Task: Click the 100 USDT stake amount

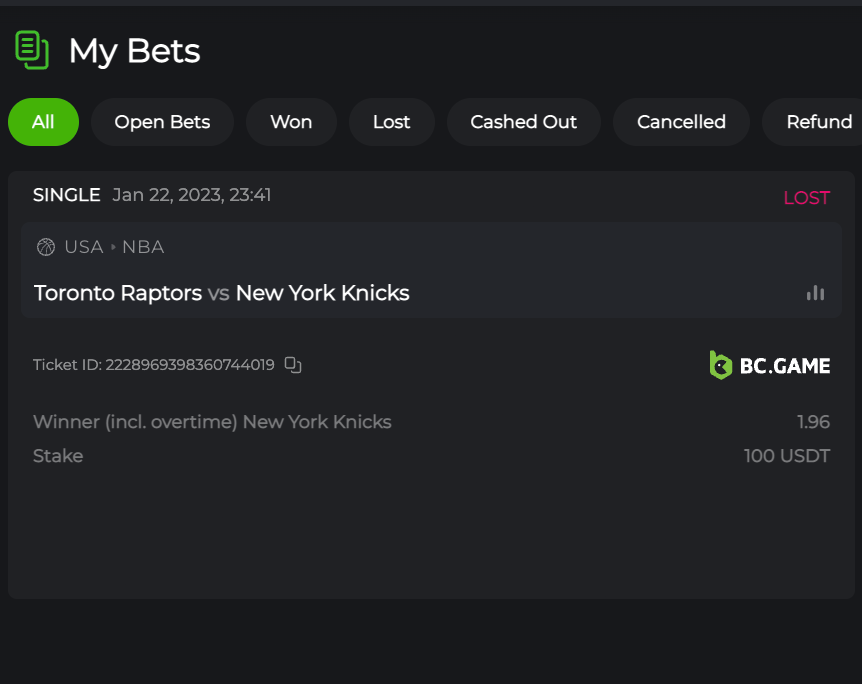Action: coord(786,456)
